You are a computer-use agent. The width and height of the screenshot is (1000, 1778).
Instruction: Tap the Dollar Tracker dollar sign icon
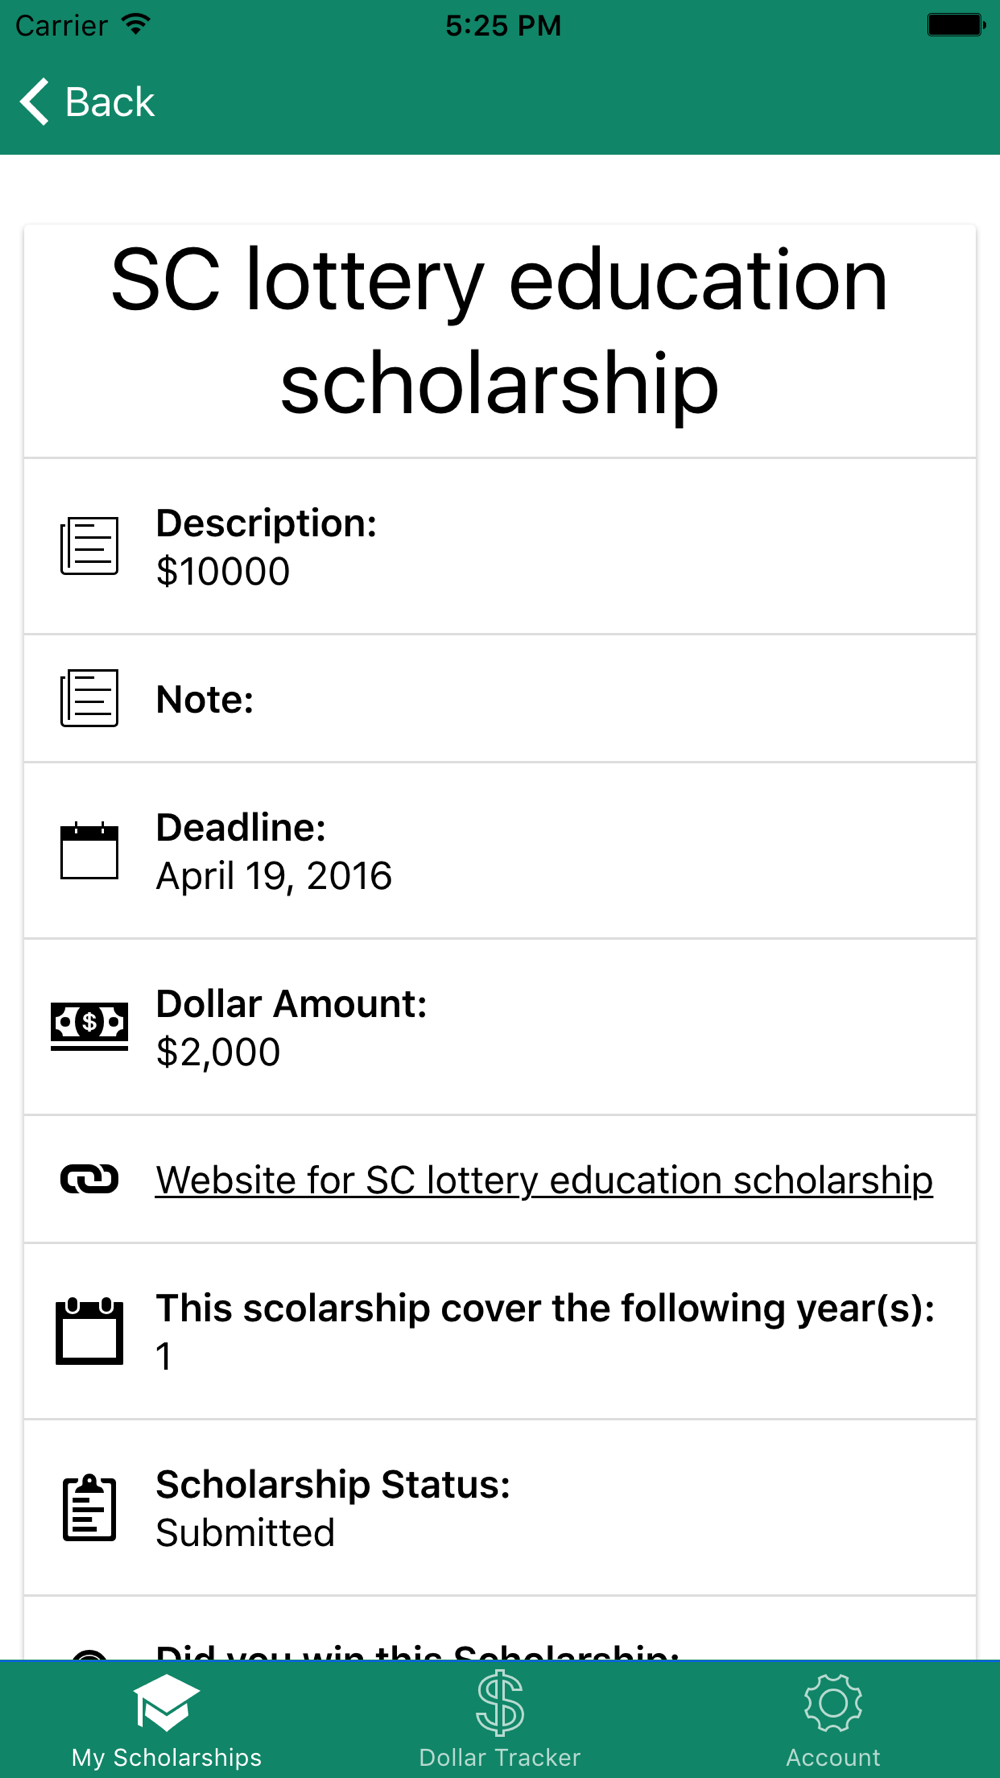[500, 1703]
